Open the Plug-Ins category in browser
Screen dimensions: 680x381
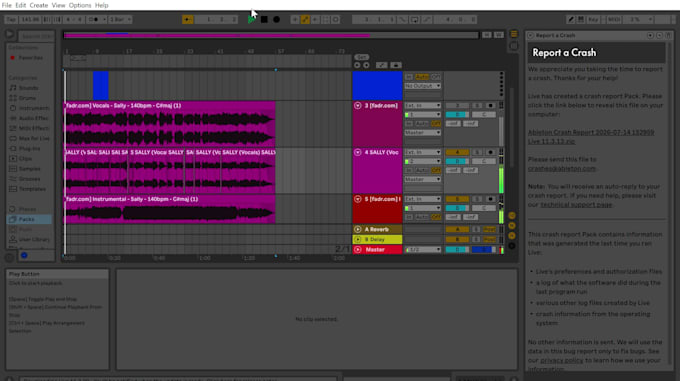[x=29, y=149]
